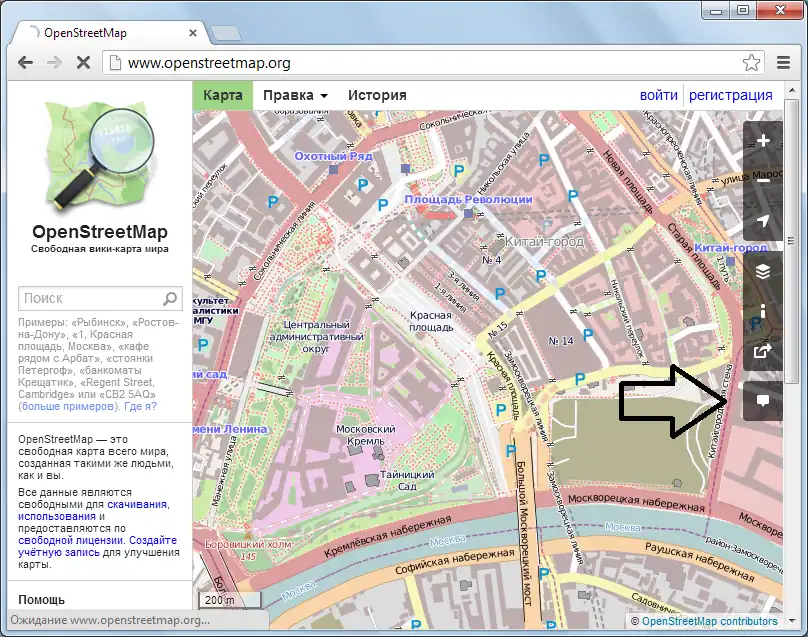Zoom out with the minus map control

[763, 181]
